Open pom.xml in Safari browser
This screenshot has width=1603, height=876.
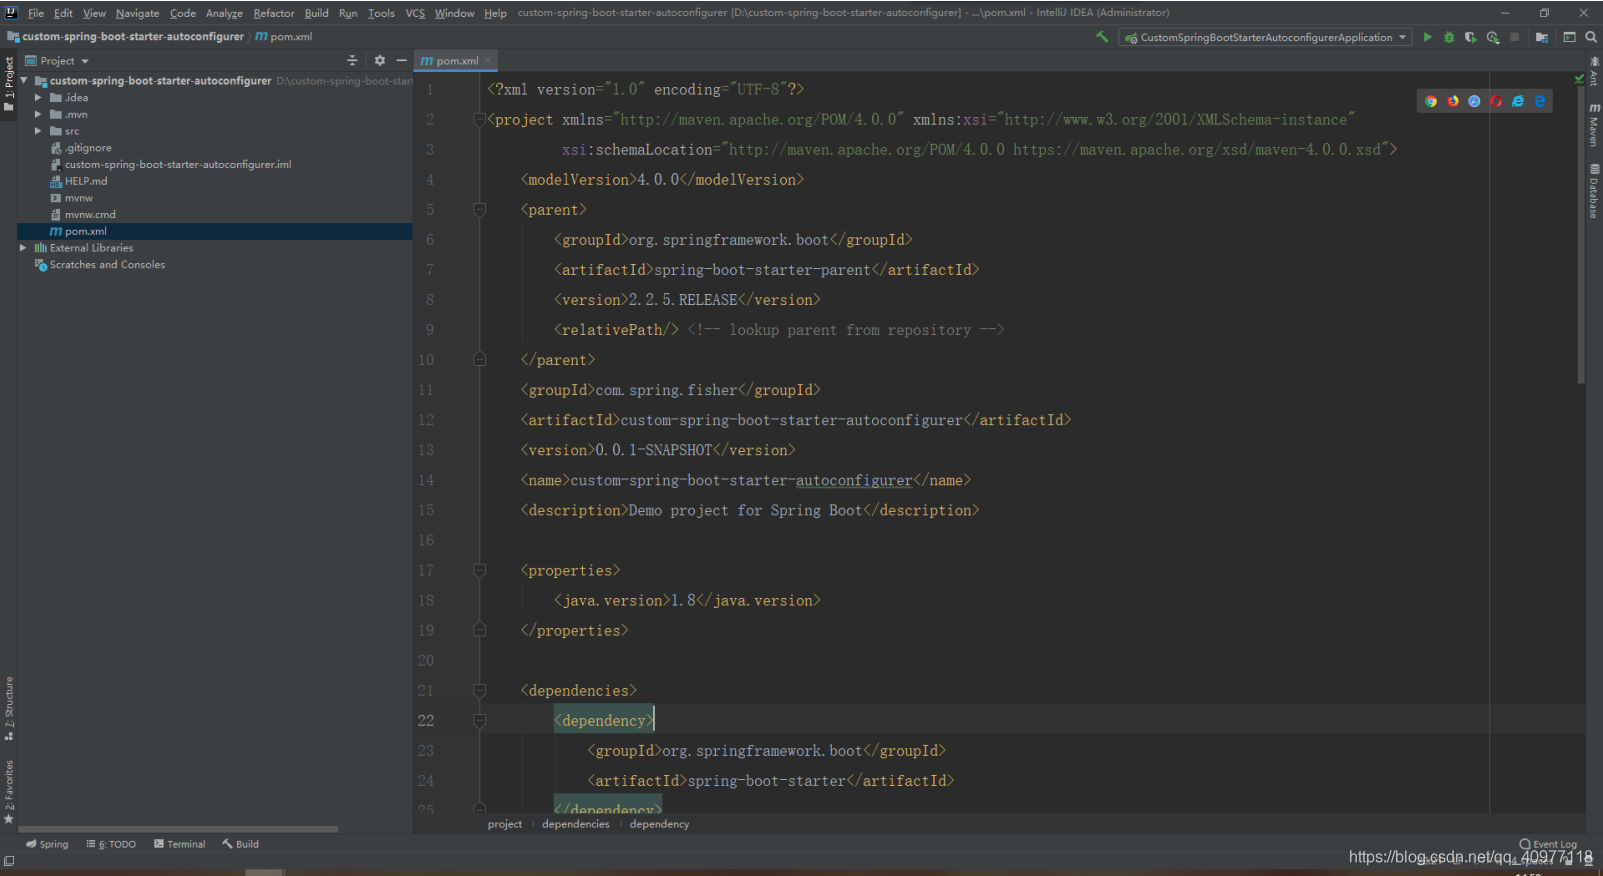(x=1474, y=101)
